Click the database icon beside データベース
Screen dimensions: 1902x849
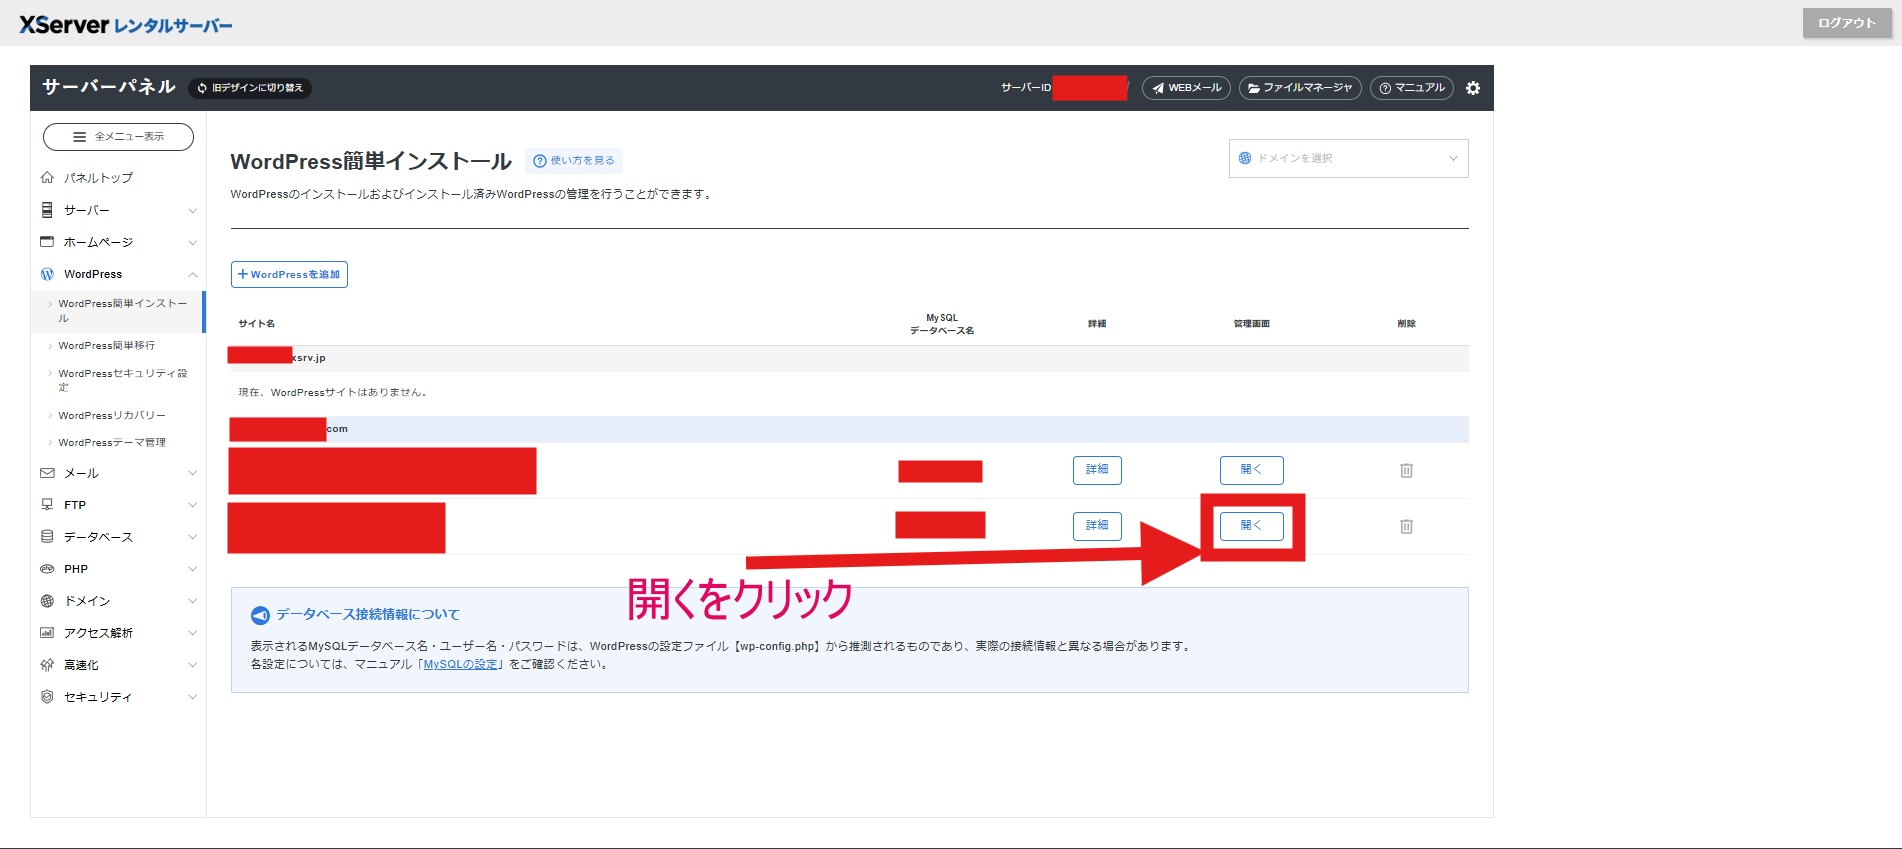tap(47, 537)
